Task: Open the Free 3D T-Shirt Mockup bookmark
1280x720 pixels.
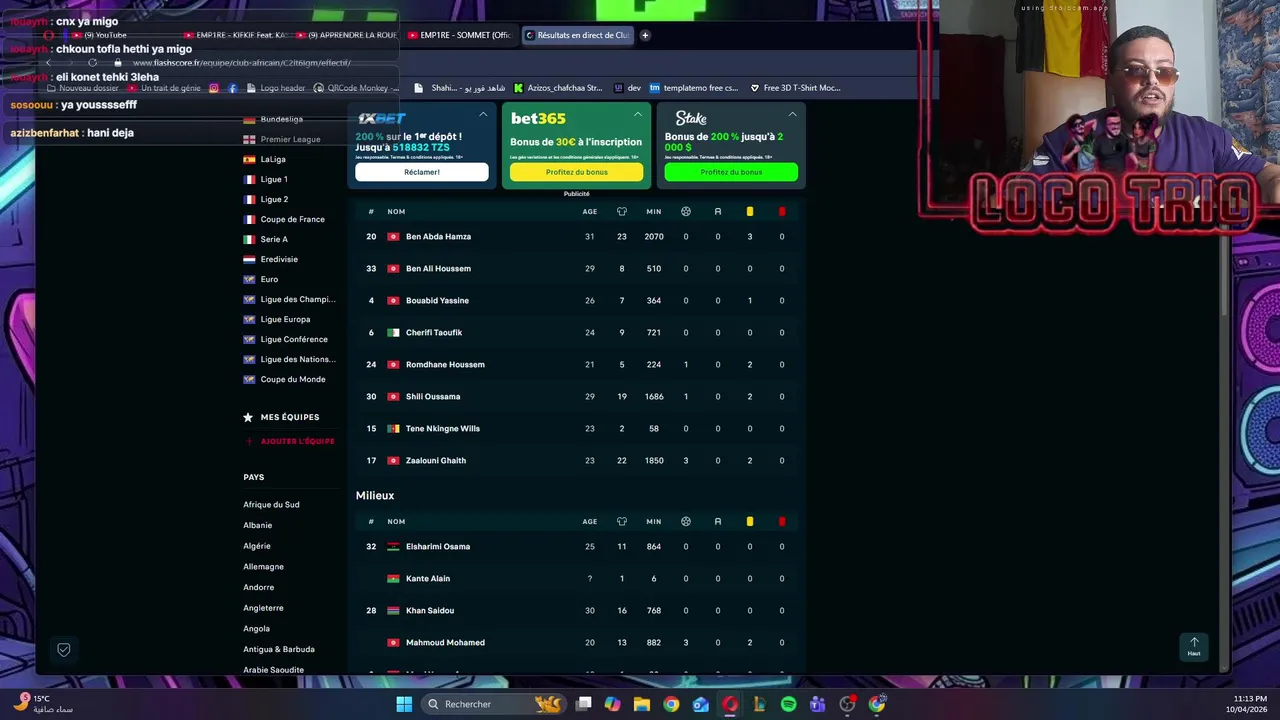Action: [x=795, y=88]
